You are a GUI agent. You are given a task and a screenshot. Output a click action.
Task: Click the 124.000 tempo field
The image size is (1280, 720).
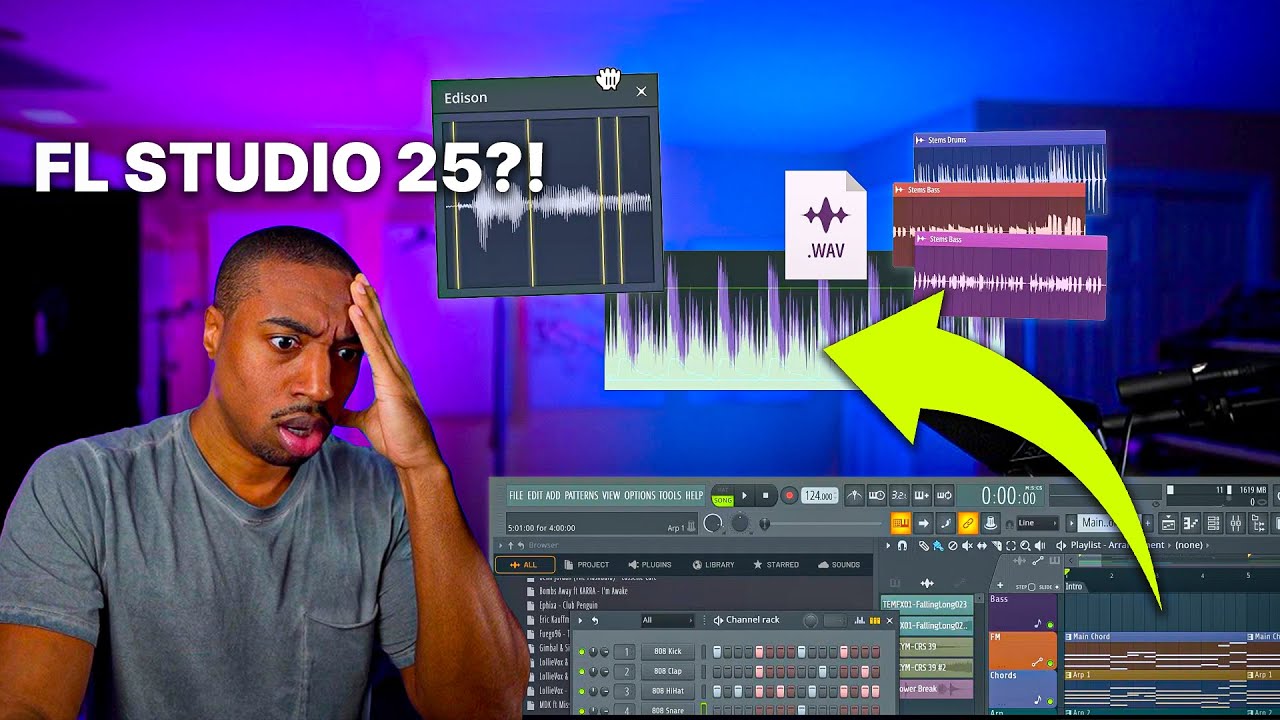pyautogui.click(x=819, y=495)
